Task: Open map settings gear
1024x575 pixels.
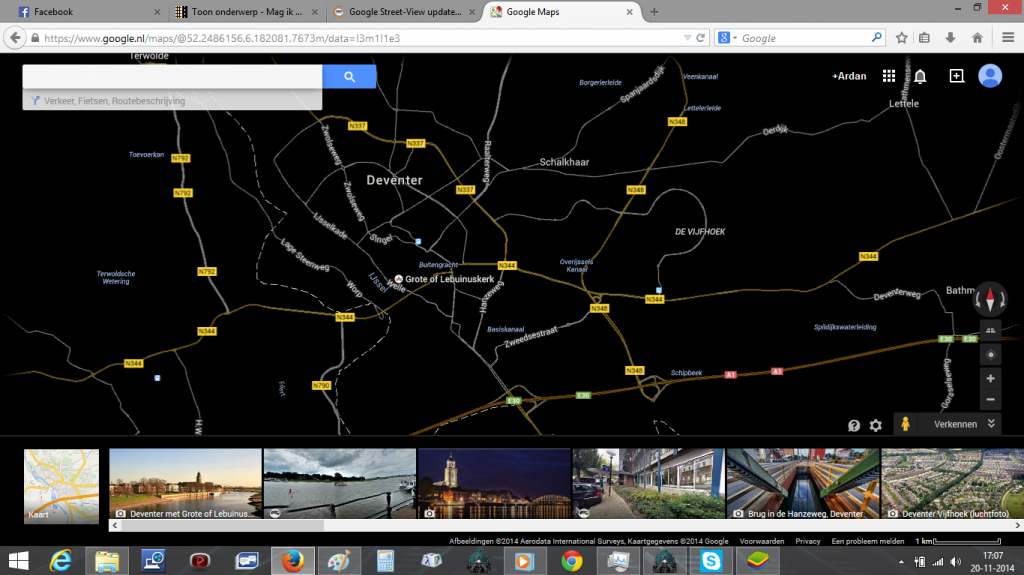Action: [x=876, y=425]
